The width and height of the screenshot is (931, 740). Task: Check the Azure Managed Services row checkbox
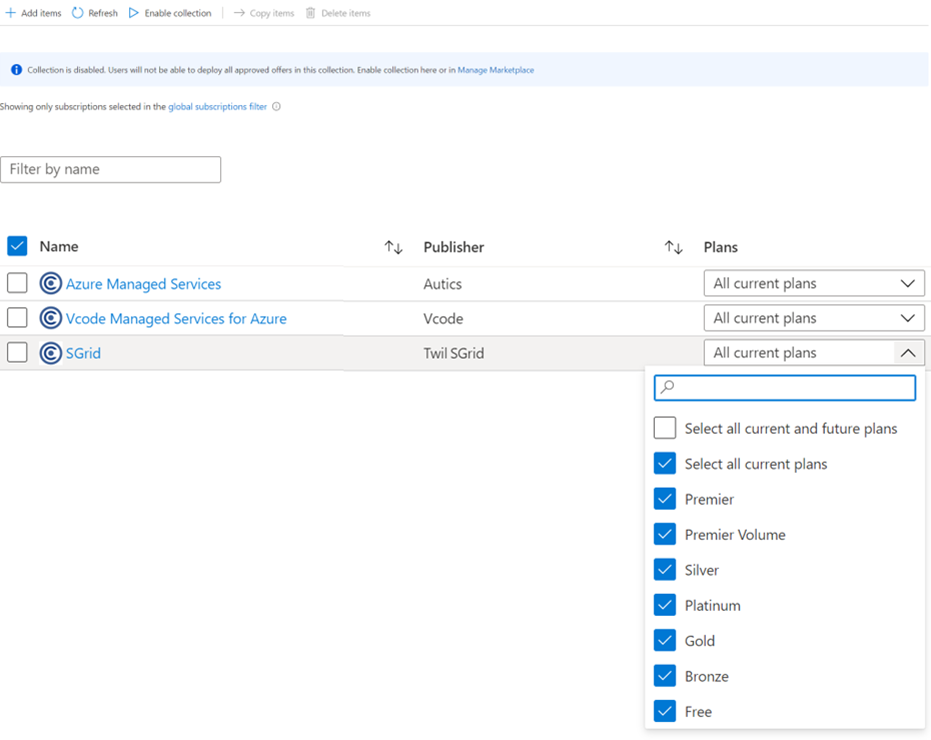point(17,284)
